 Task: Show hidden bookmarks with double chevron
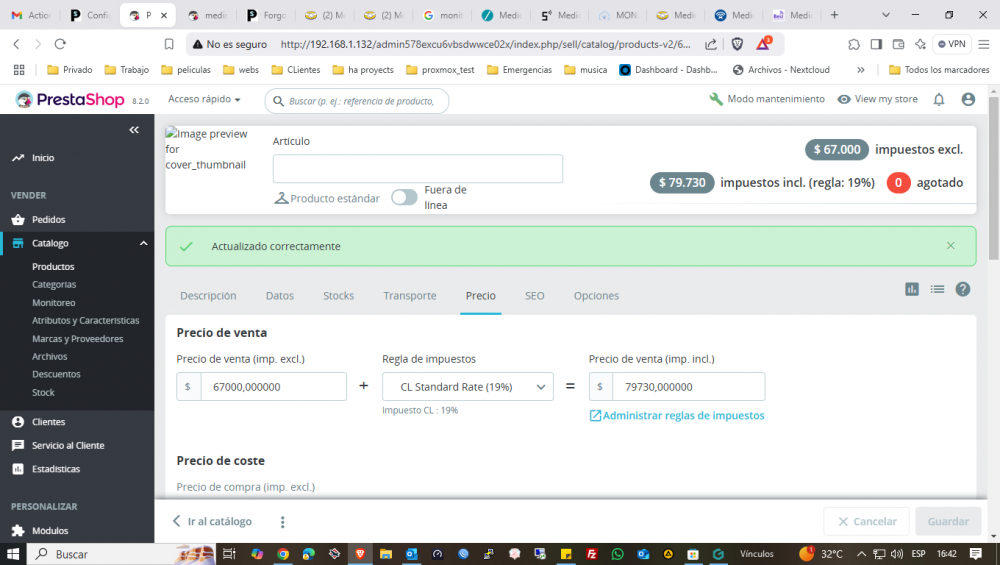(860, 70)
